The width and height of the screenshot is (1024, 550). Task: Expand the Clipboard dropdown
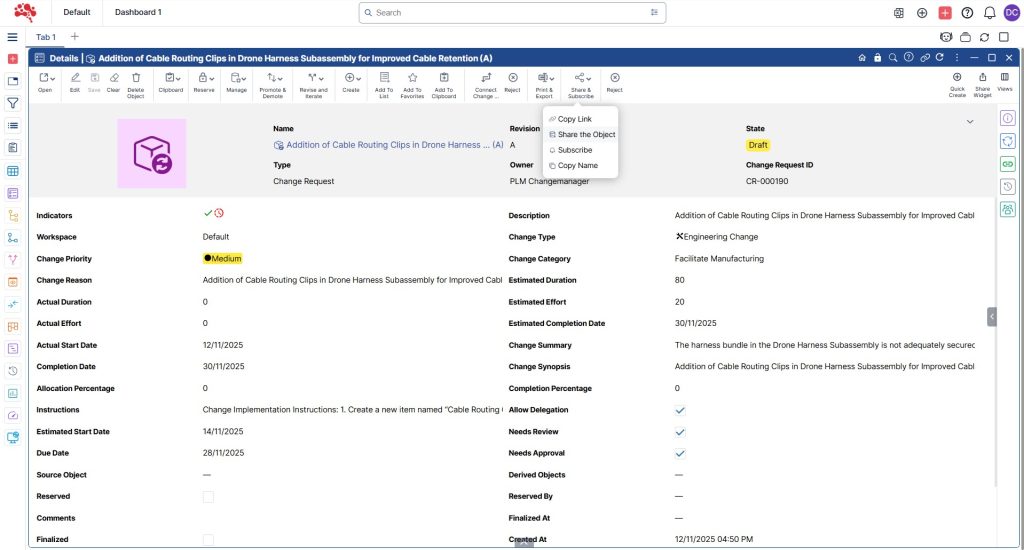point(178,78)
